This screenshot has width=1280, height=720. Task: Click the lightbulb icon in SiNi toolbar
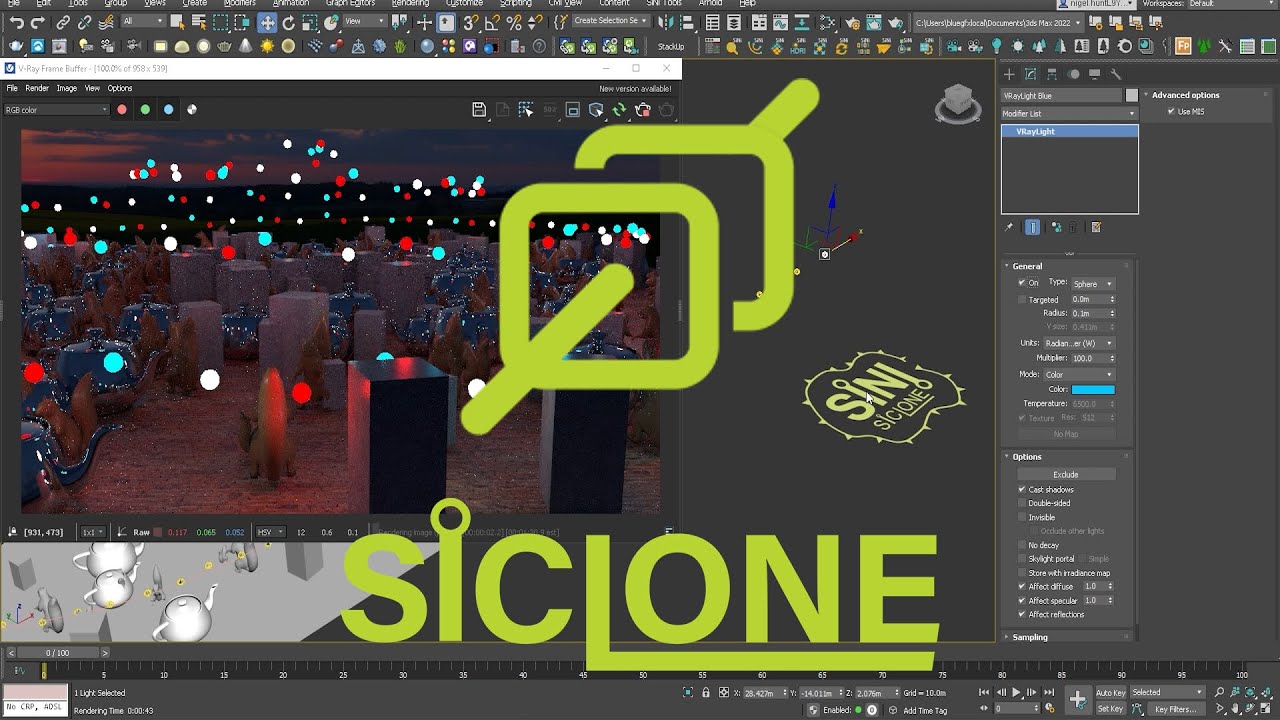coord(997,46)
